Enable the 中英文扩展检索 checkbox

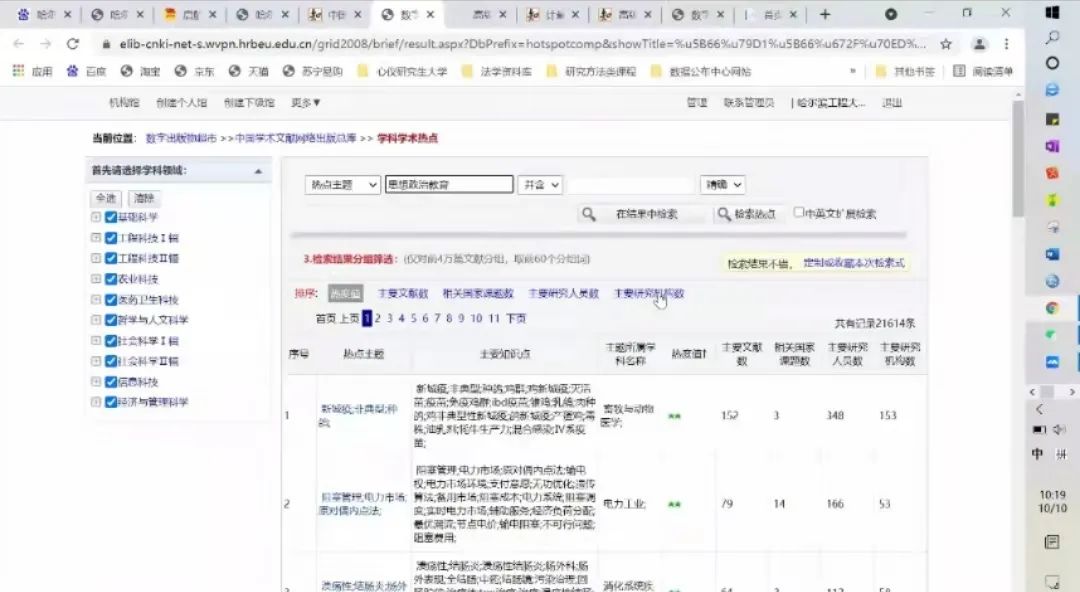(x=799, y=212)
